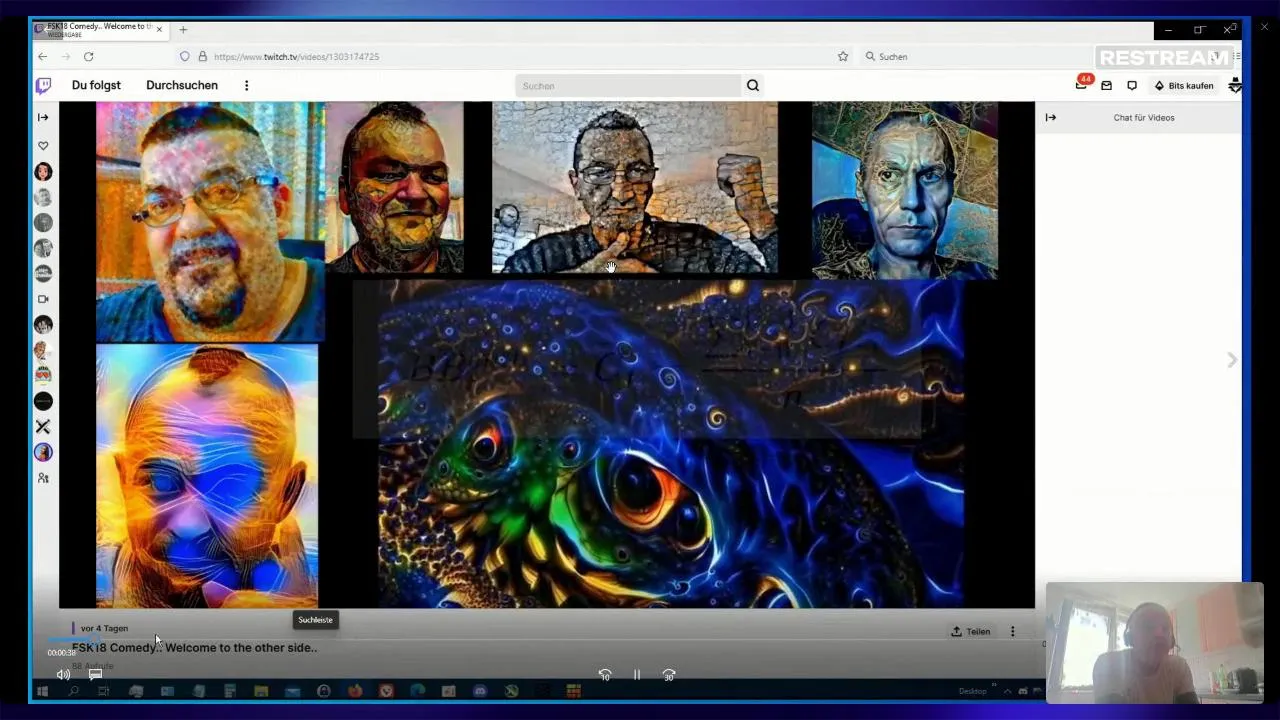The width and height of the screenshot is (1280, 720).
Task: Open the shield tracking protection icon
Action: pos(185,57)
